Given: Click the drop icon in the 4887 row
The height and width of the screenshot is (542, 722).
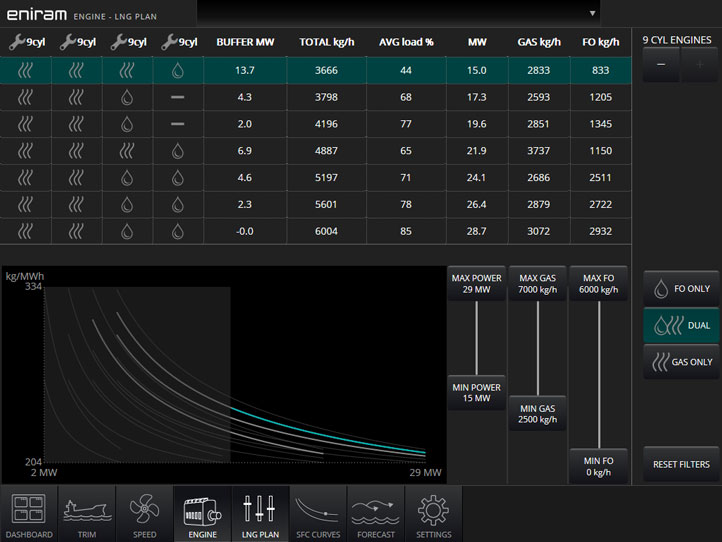Looking at the screenshot, I should click(178, 151).
